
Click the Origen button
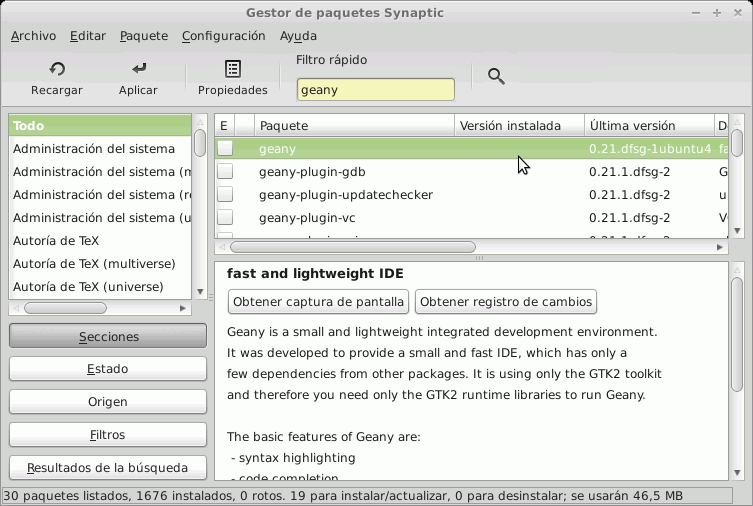[x=108, y=401]
